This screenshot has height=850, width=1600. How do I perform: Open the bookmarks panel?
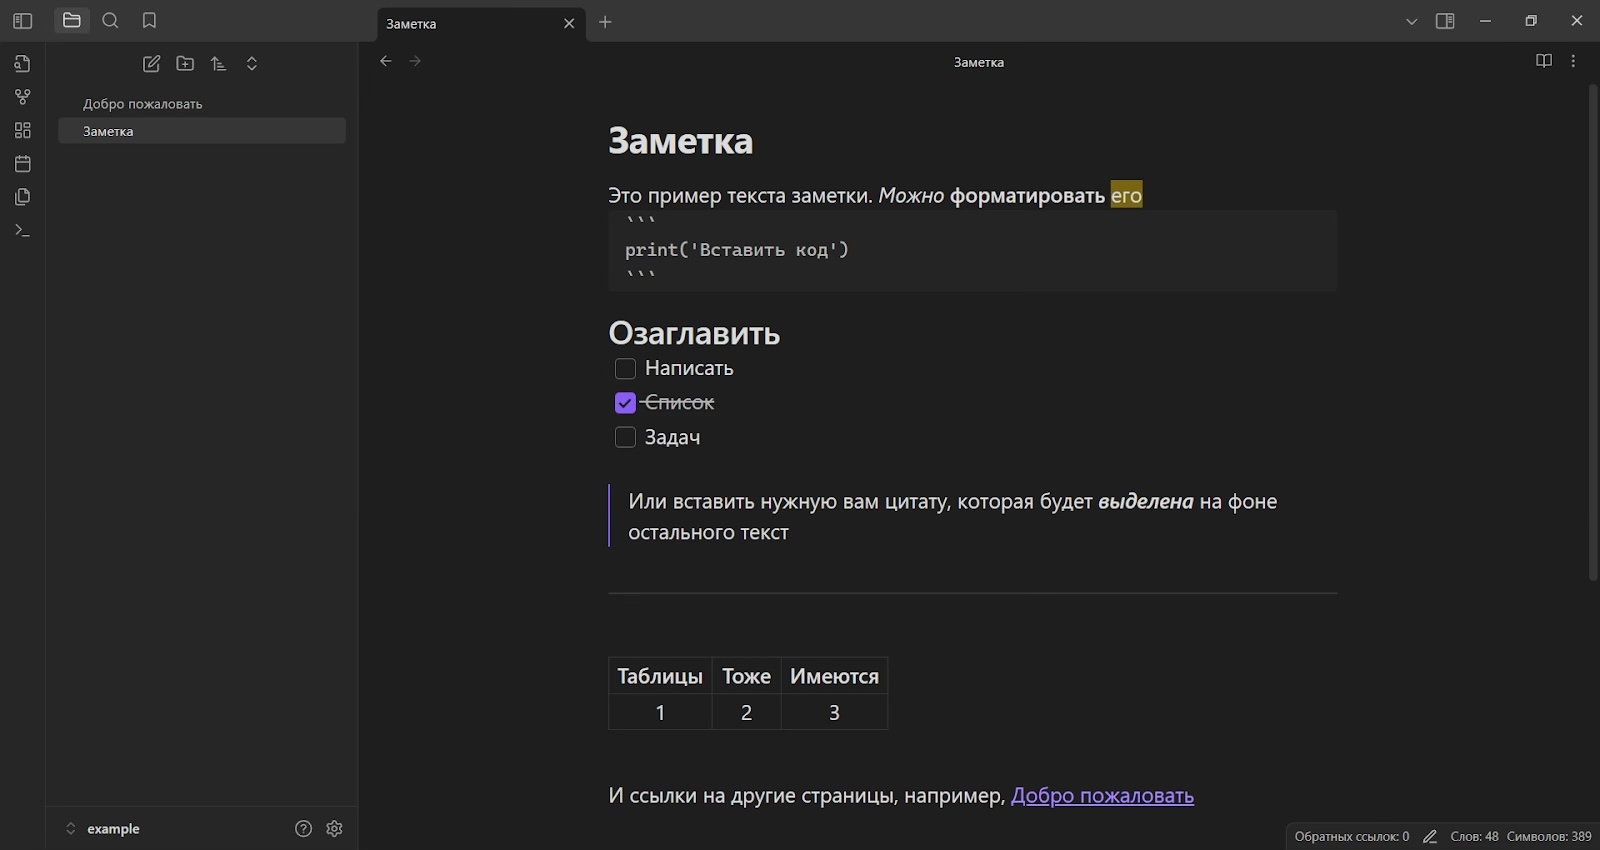150,21
